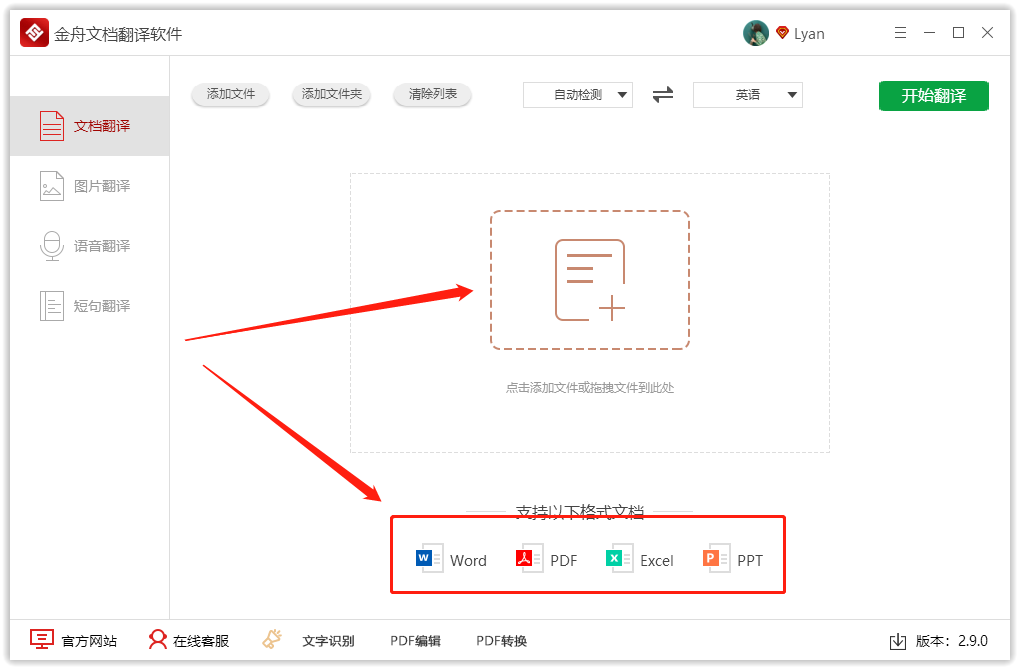This screenshot has width=1020, height=670.
Task: Click the 文档翻译 document icon
Action: pos(52,126)
